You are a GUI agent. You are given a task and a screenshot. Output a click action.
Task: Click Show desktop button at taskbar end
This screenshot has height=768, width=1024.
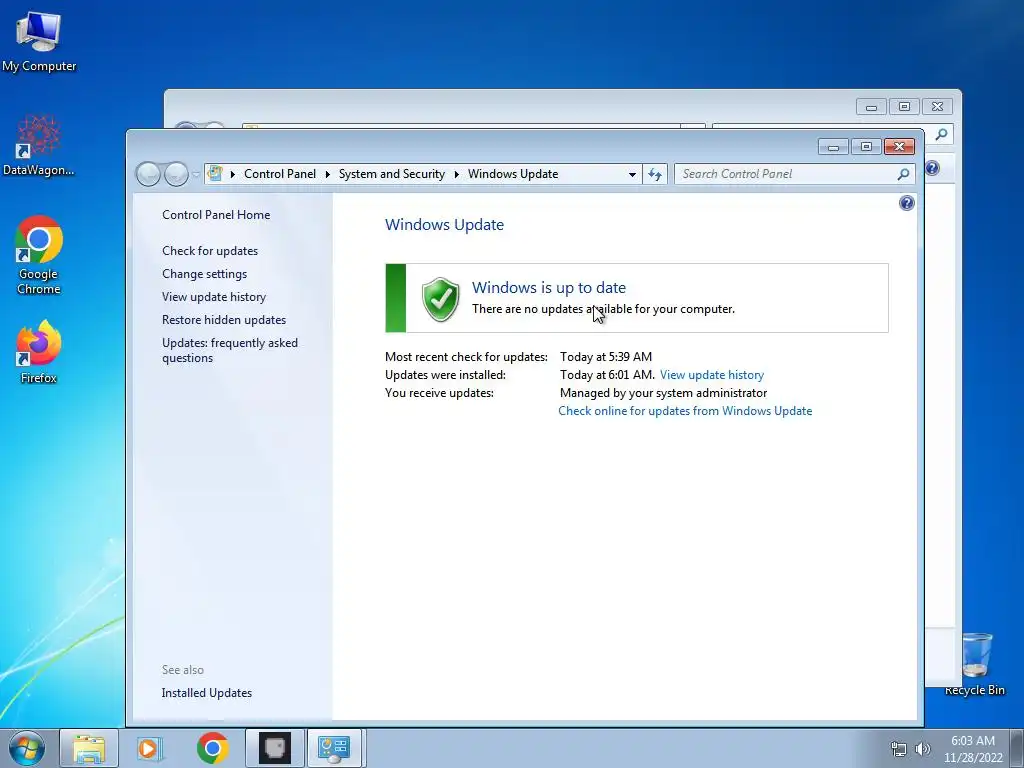click(x=1017, y=748)
